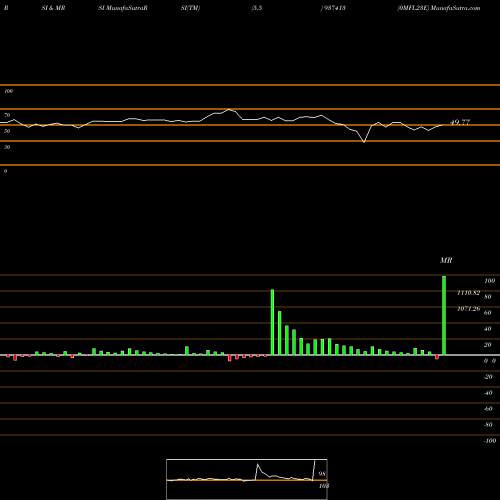Click the MR label above the bar chart

(446, 260)
